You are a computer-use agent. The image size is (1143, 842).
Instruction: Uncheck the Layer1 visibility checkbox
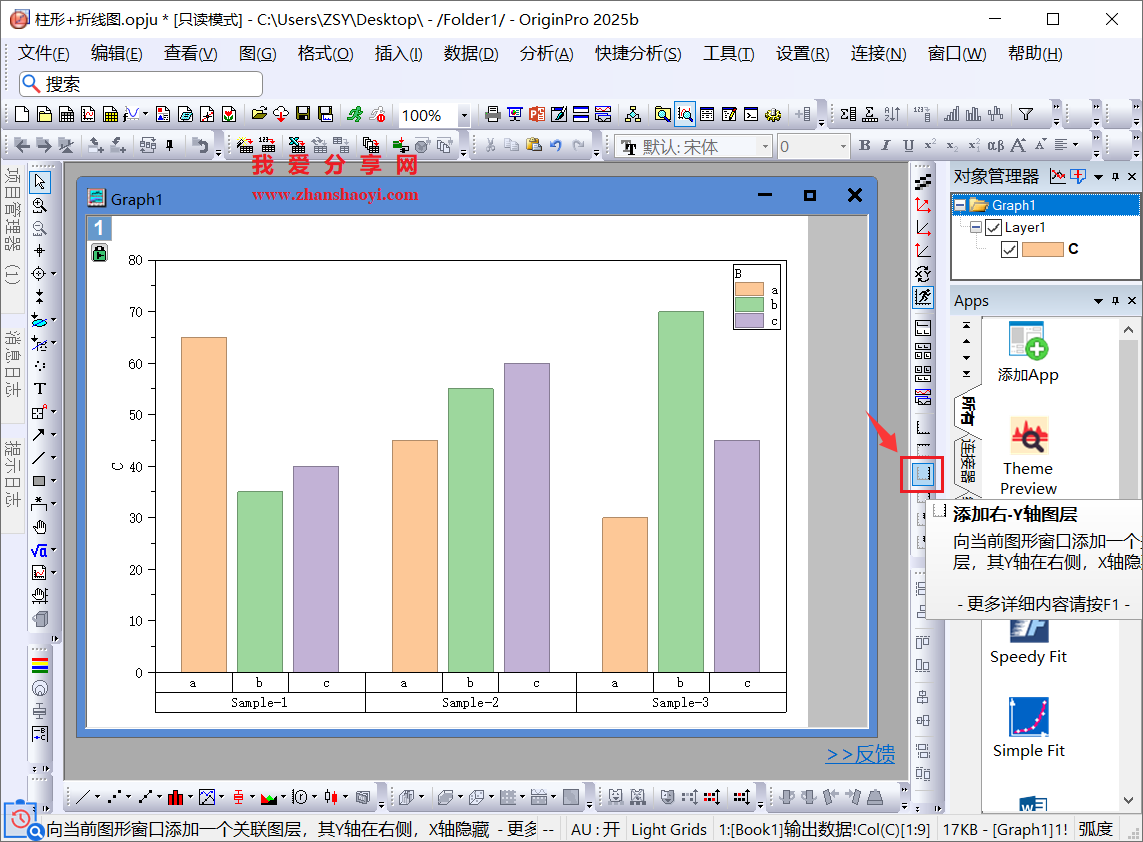[x=993, y=227]
